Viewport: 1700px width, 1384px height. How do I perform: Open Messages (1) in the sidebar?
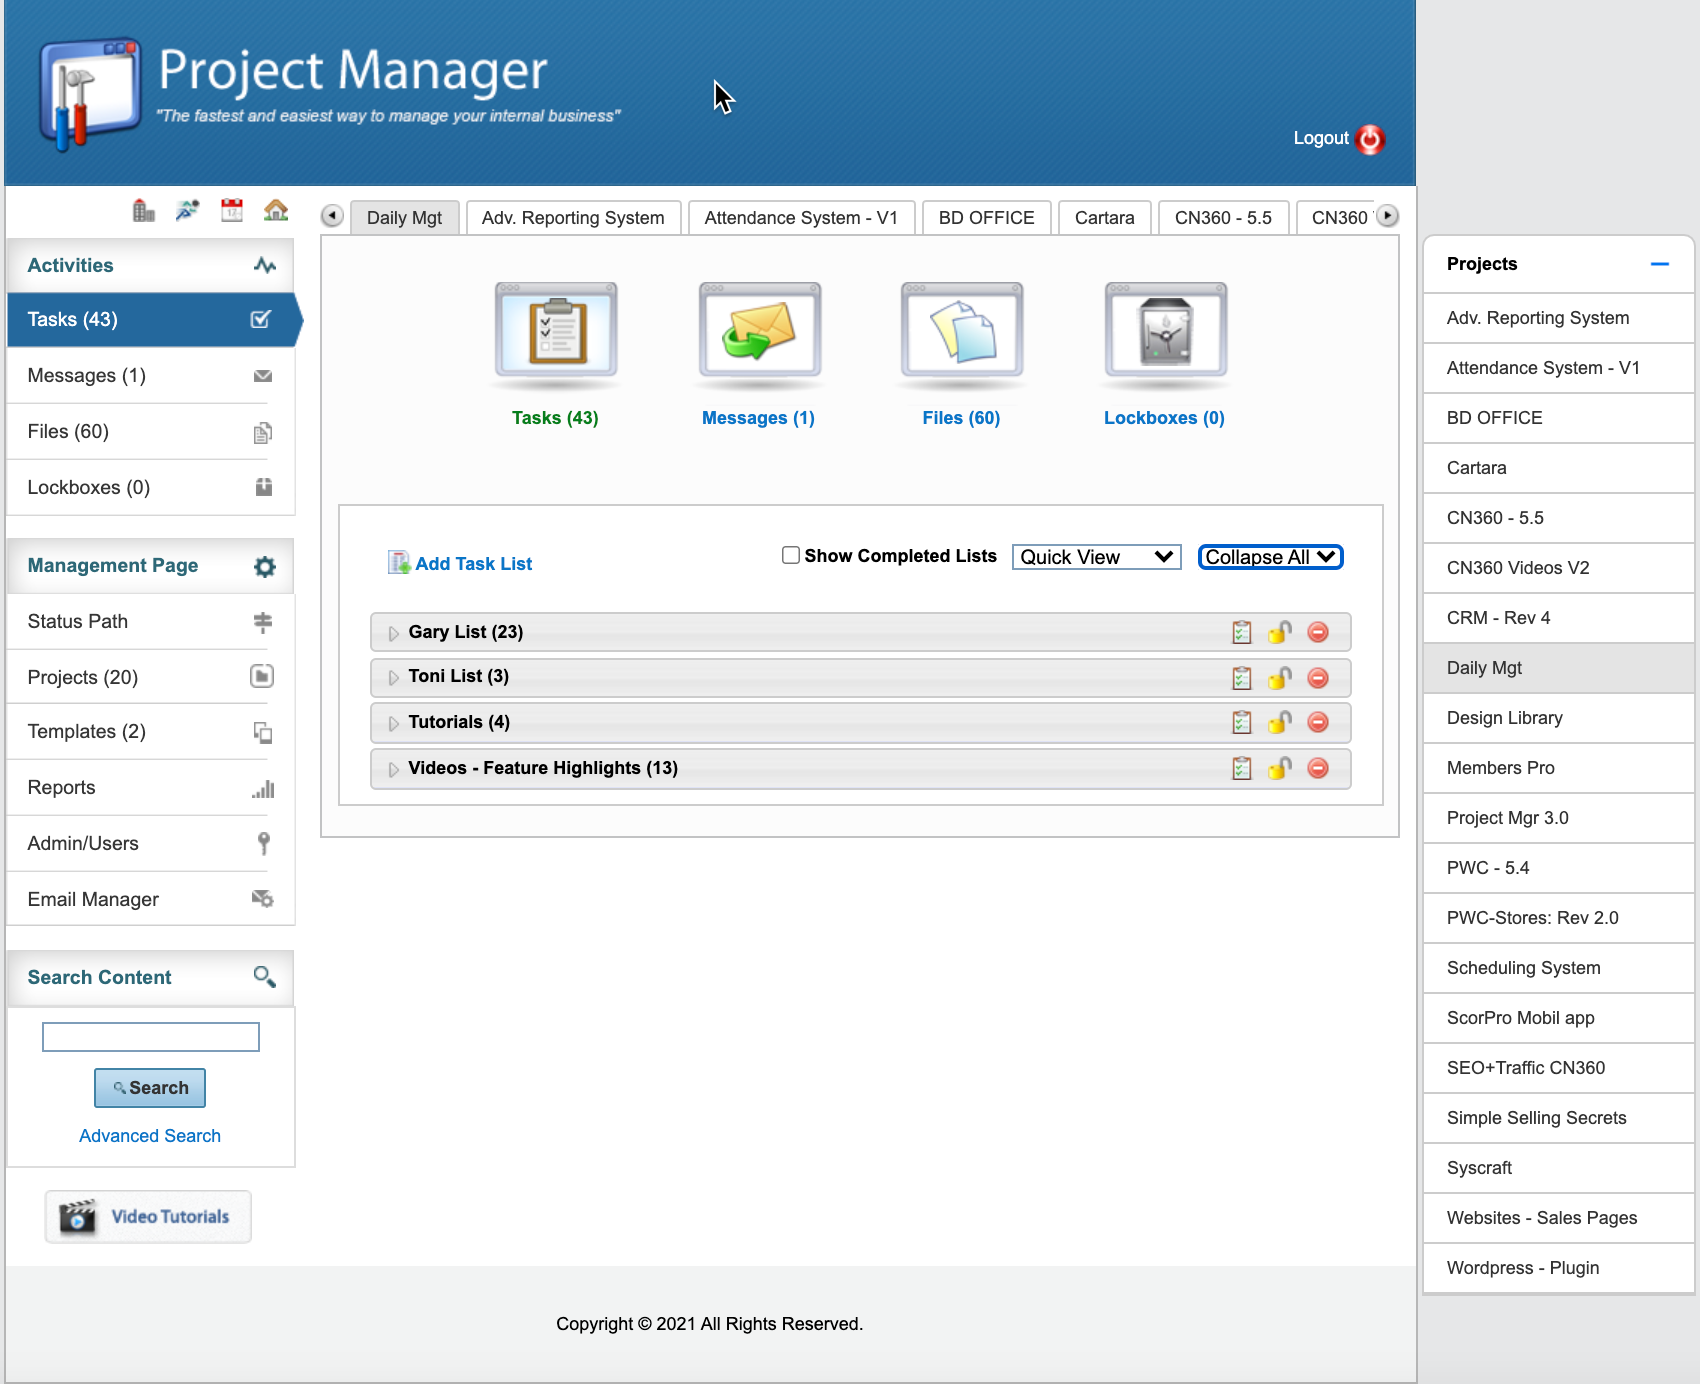click(151, 376)
